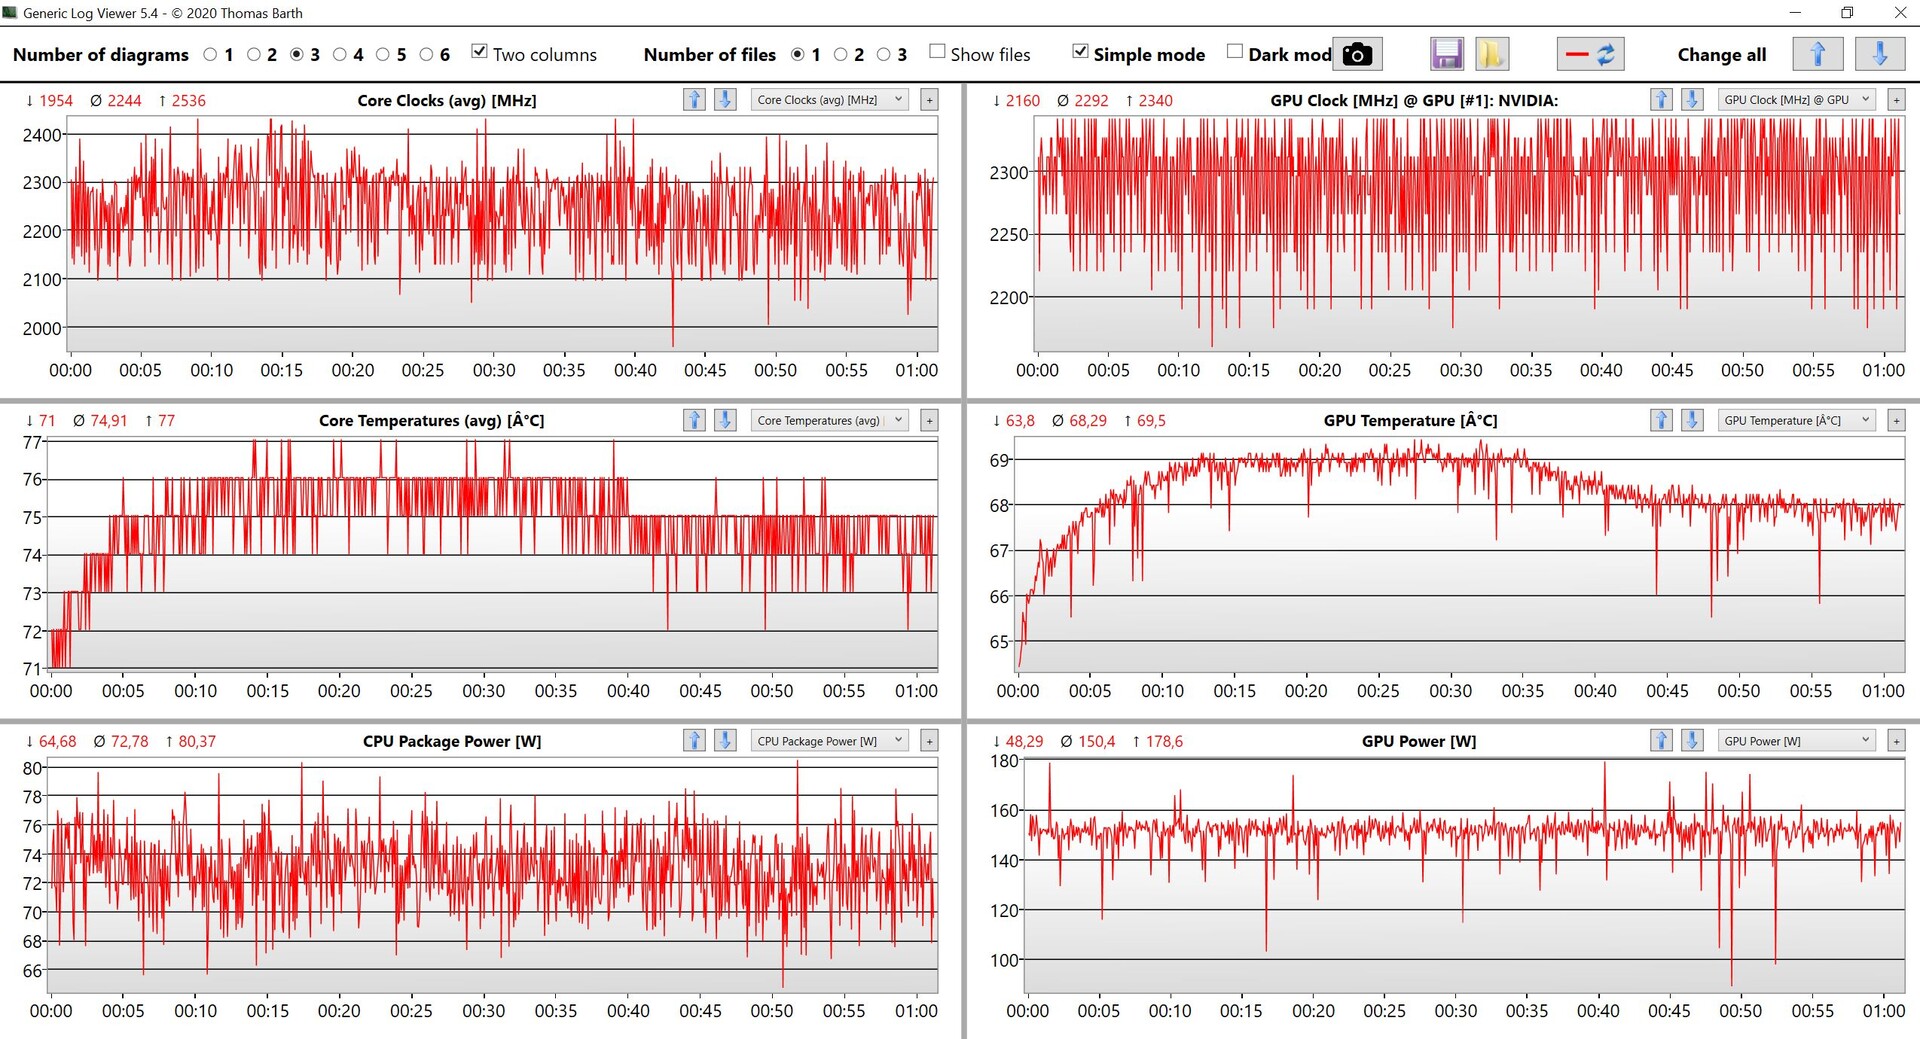This screenshot has height=1039, width=1920.
Task: Enable the Dark mode checkbox
Action: [x=1235, y=52]
